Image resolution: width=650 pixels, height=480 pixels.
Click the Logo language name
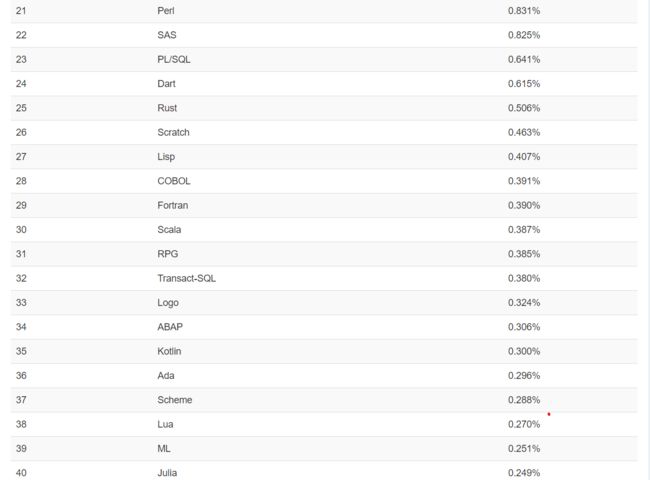click(168, 303)
